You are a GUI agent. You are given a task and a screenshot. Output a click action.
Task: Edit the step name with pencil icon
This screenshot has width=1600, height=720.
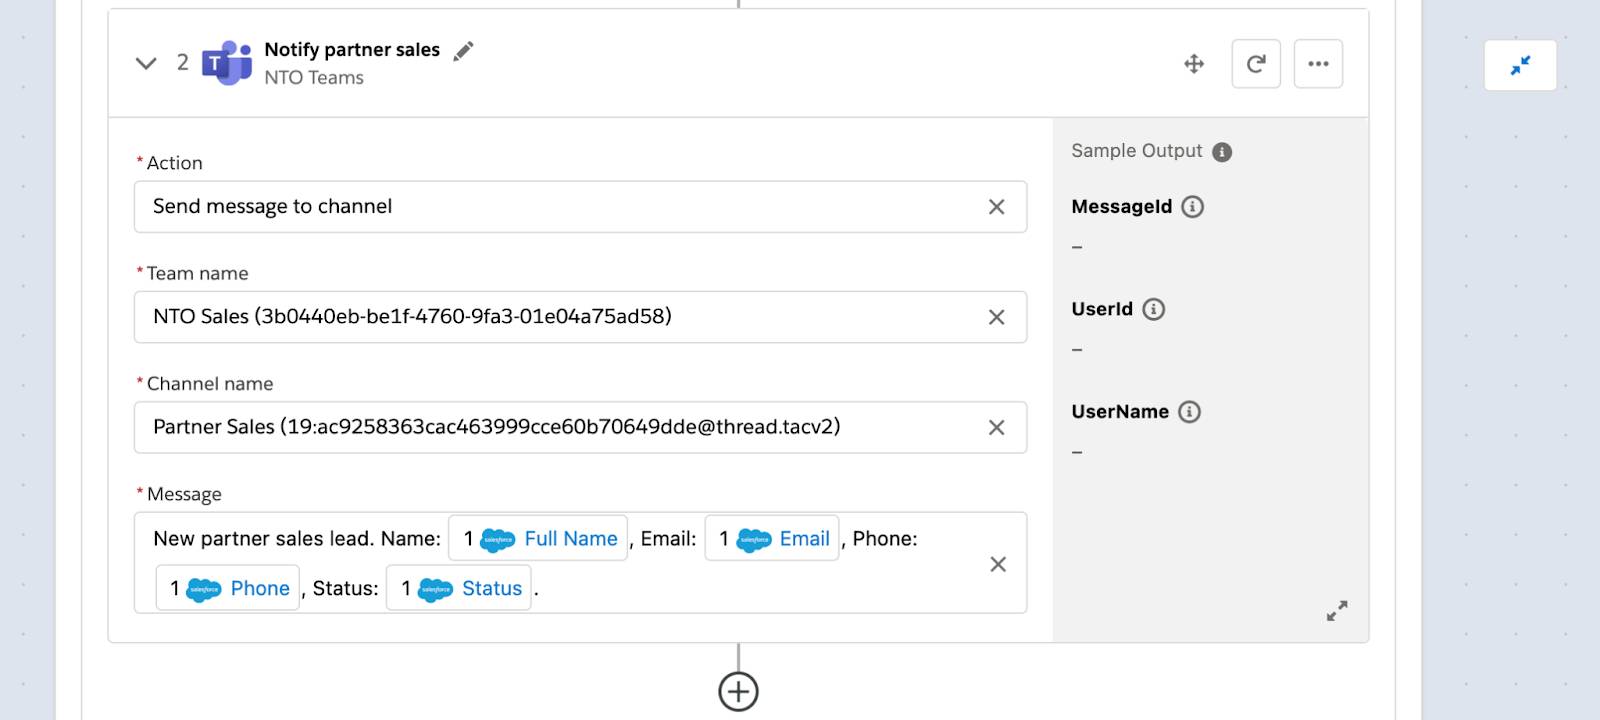pos(463,51)
